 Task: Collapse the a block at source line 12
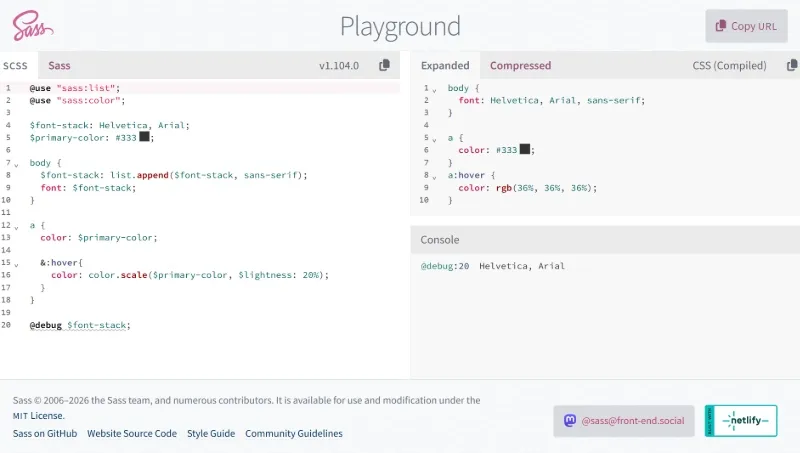(x=16, y=227)
